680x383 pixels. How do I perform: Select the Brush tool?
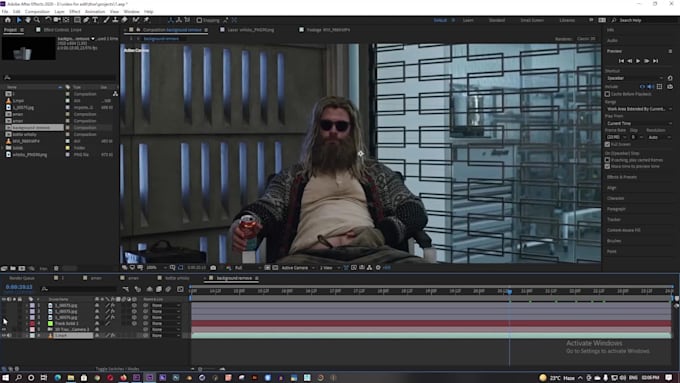(106, 20)
